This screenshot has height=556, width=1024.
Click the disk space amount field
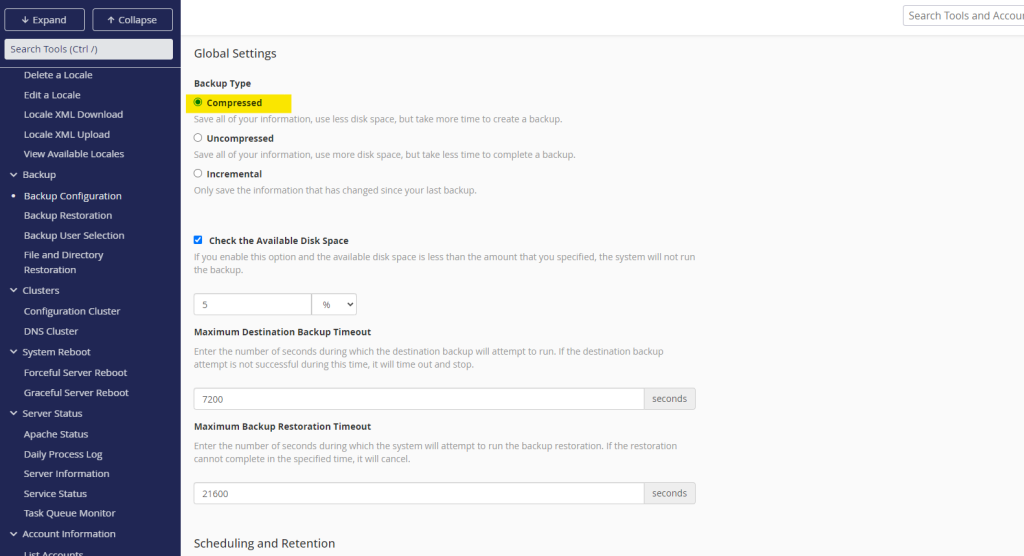point(252,305)
